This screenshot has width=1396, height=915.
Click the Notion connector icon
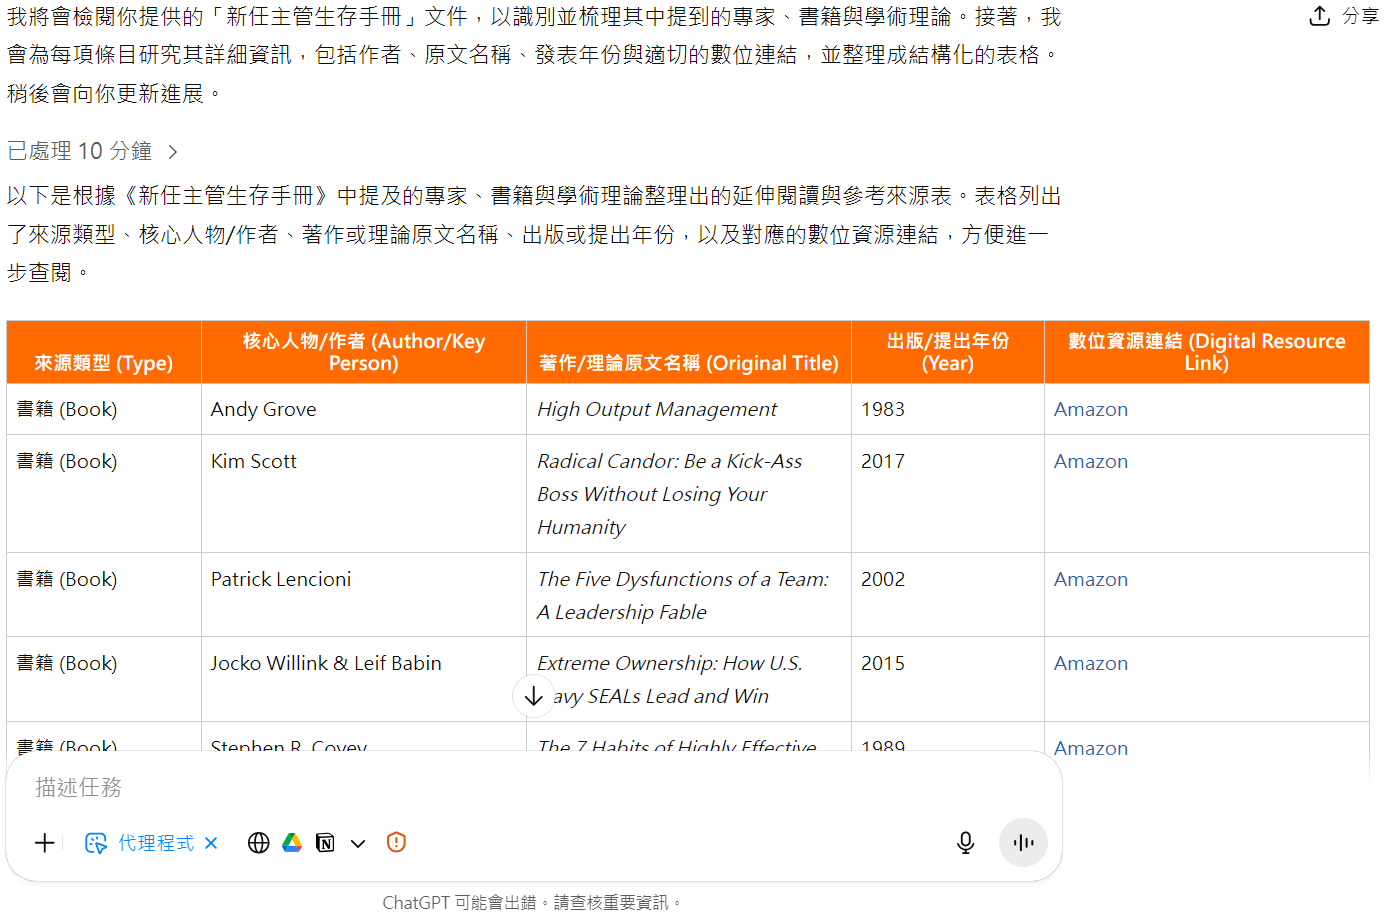pyautogui.click(x=325, y=843)
